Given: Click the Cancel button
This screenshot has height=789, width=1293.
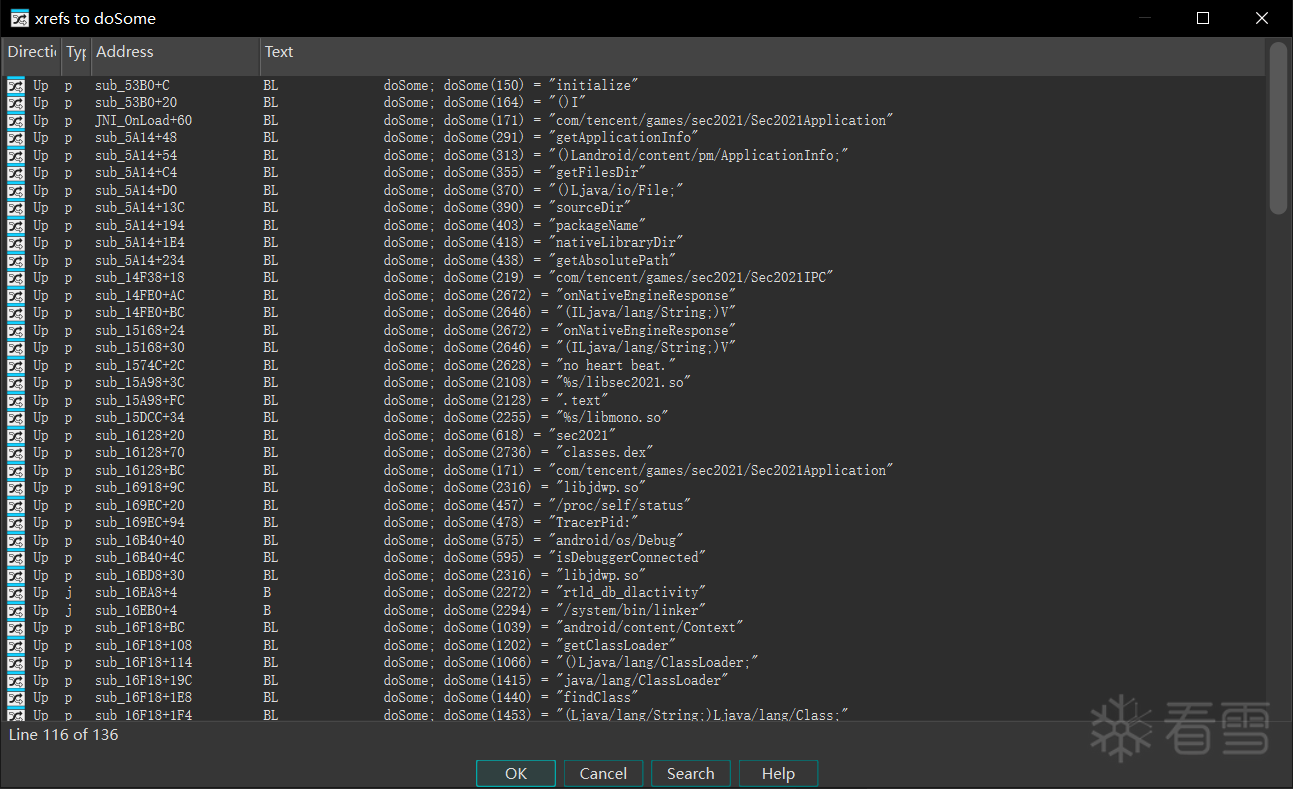Looking at the screenshot, I should coord(603,773).
